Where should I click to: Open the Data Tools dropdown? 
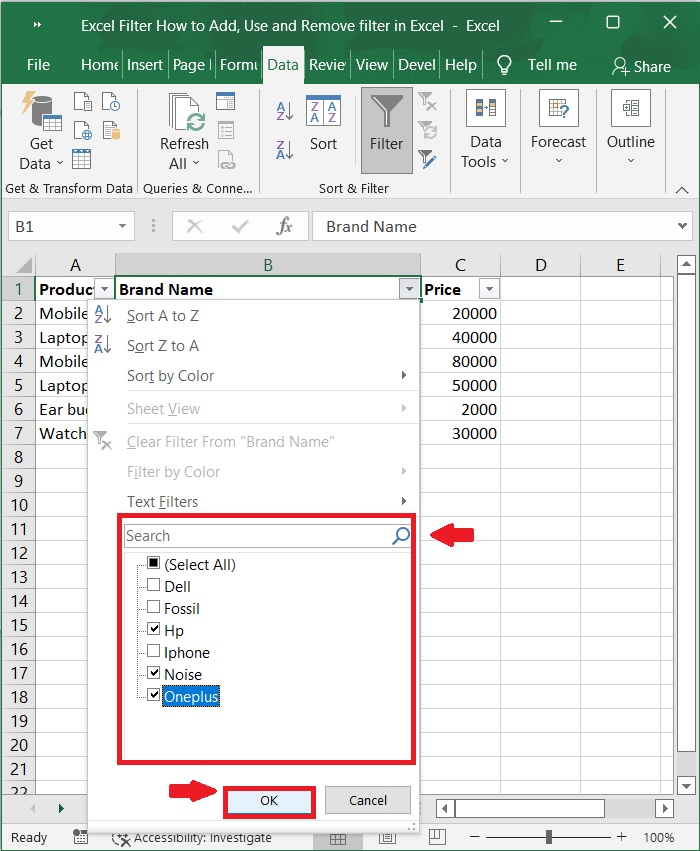point(486,131)
